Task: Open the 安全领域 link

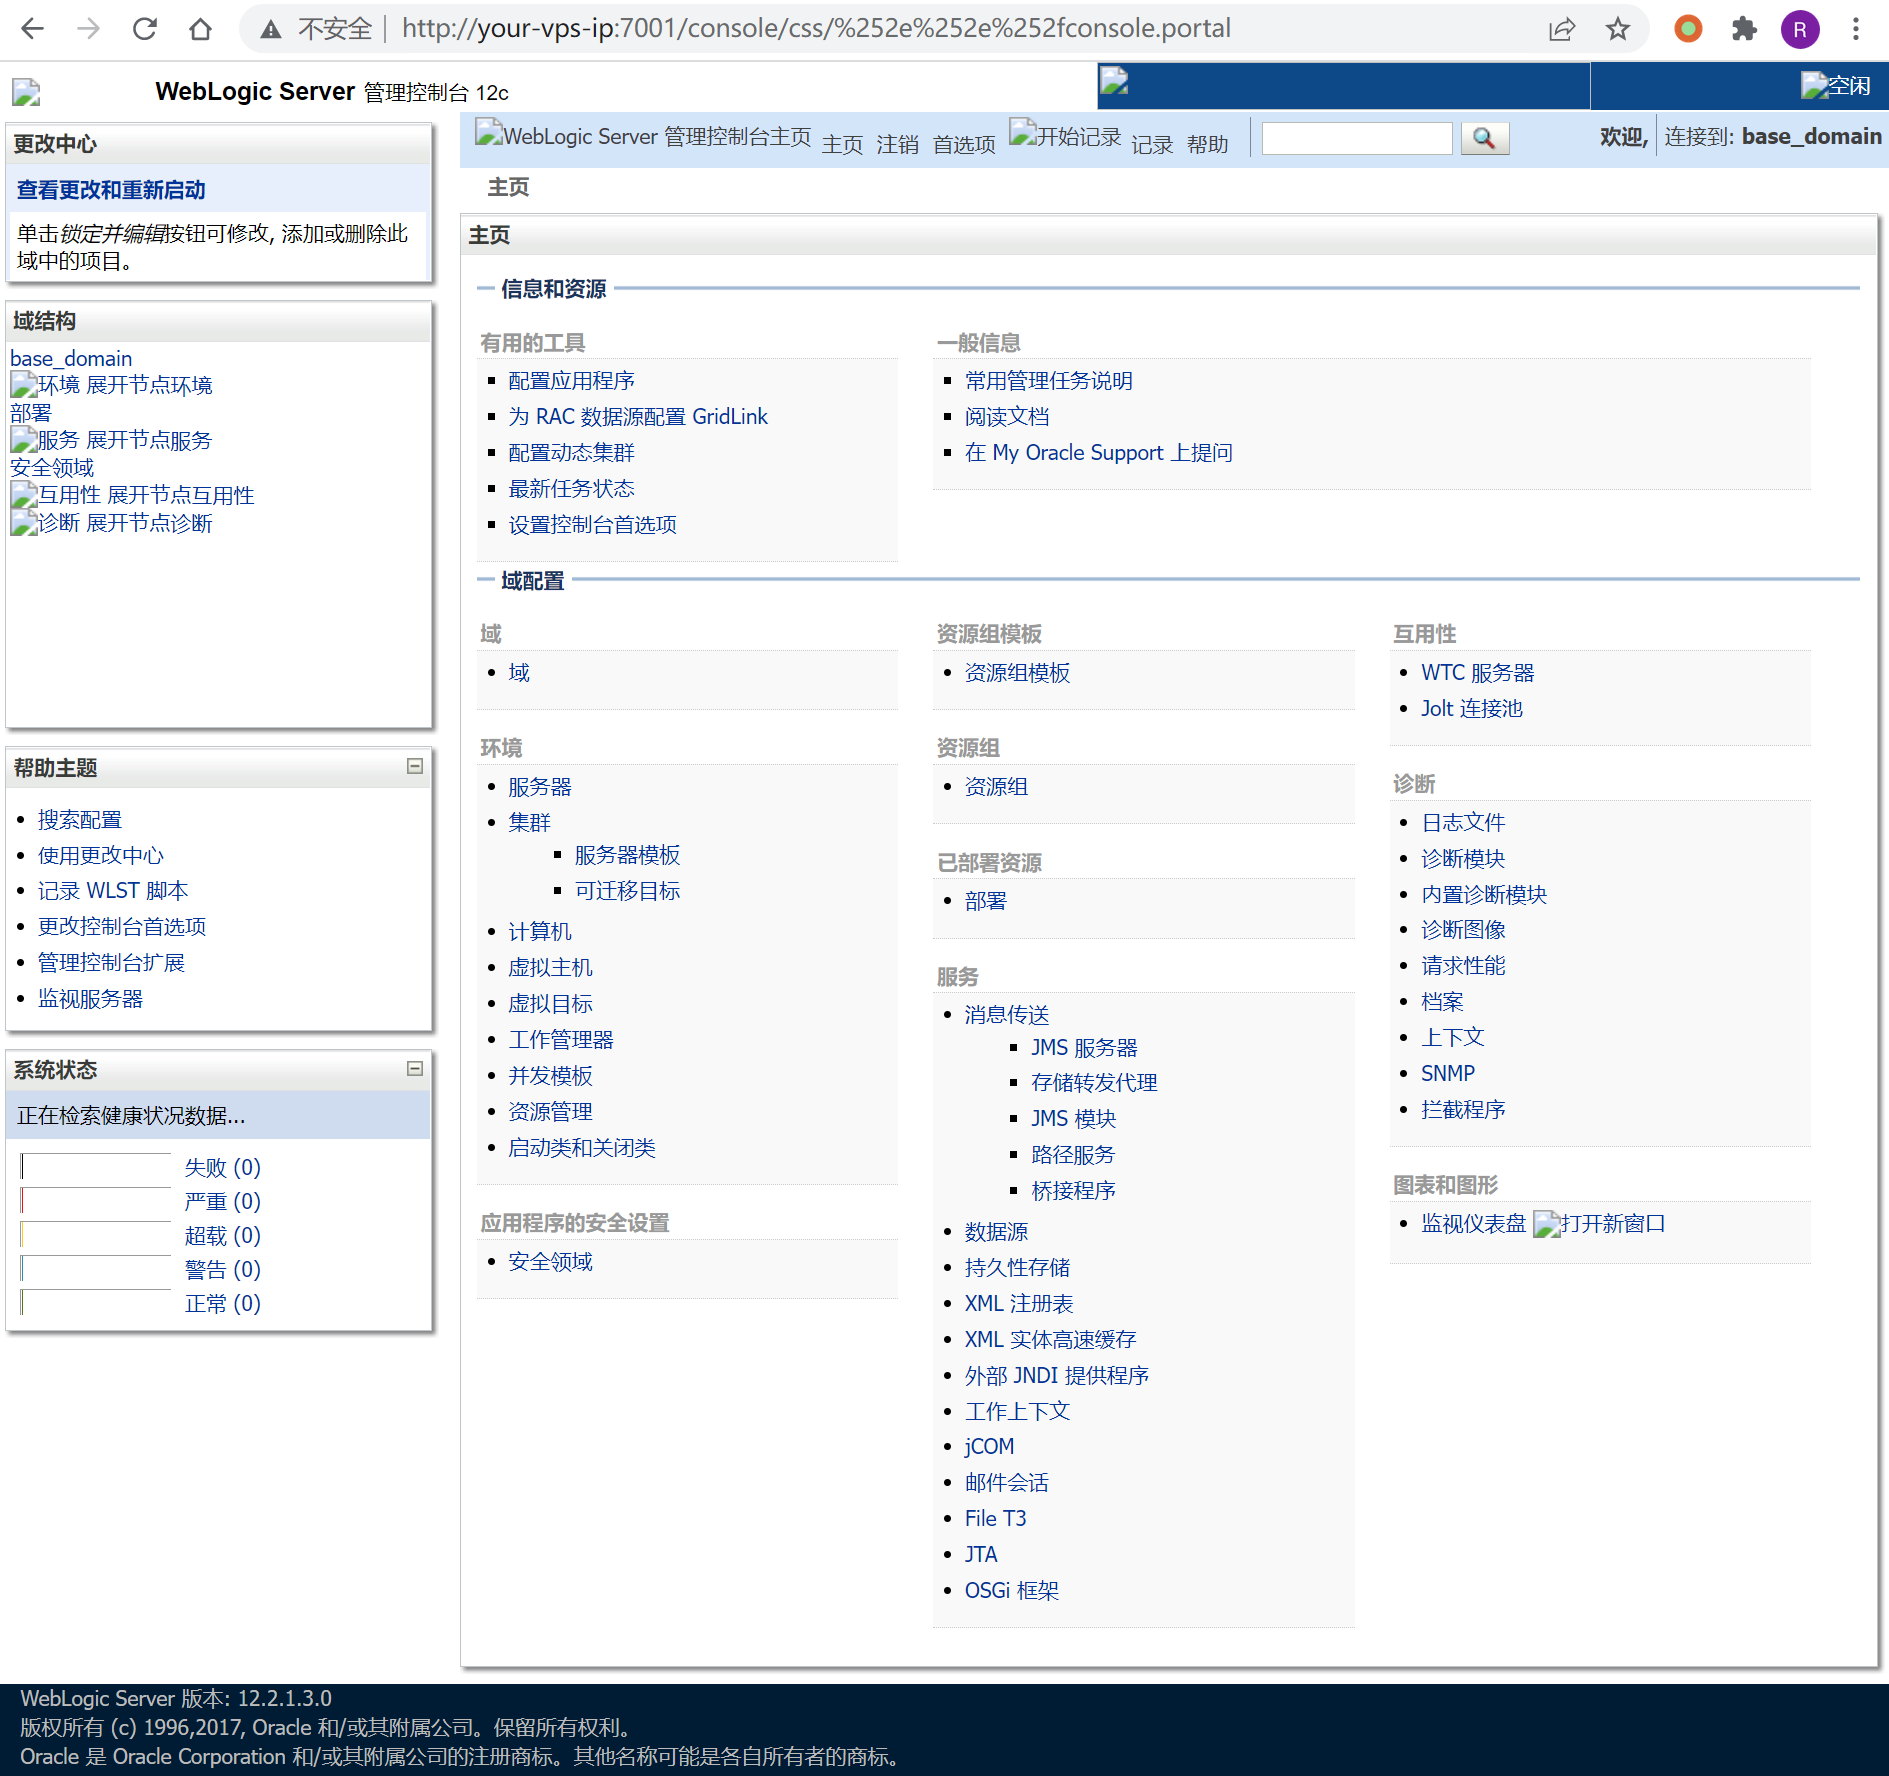Action: (x=551, y=1261)
